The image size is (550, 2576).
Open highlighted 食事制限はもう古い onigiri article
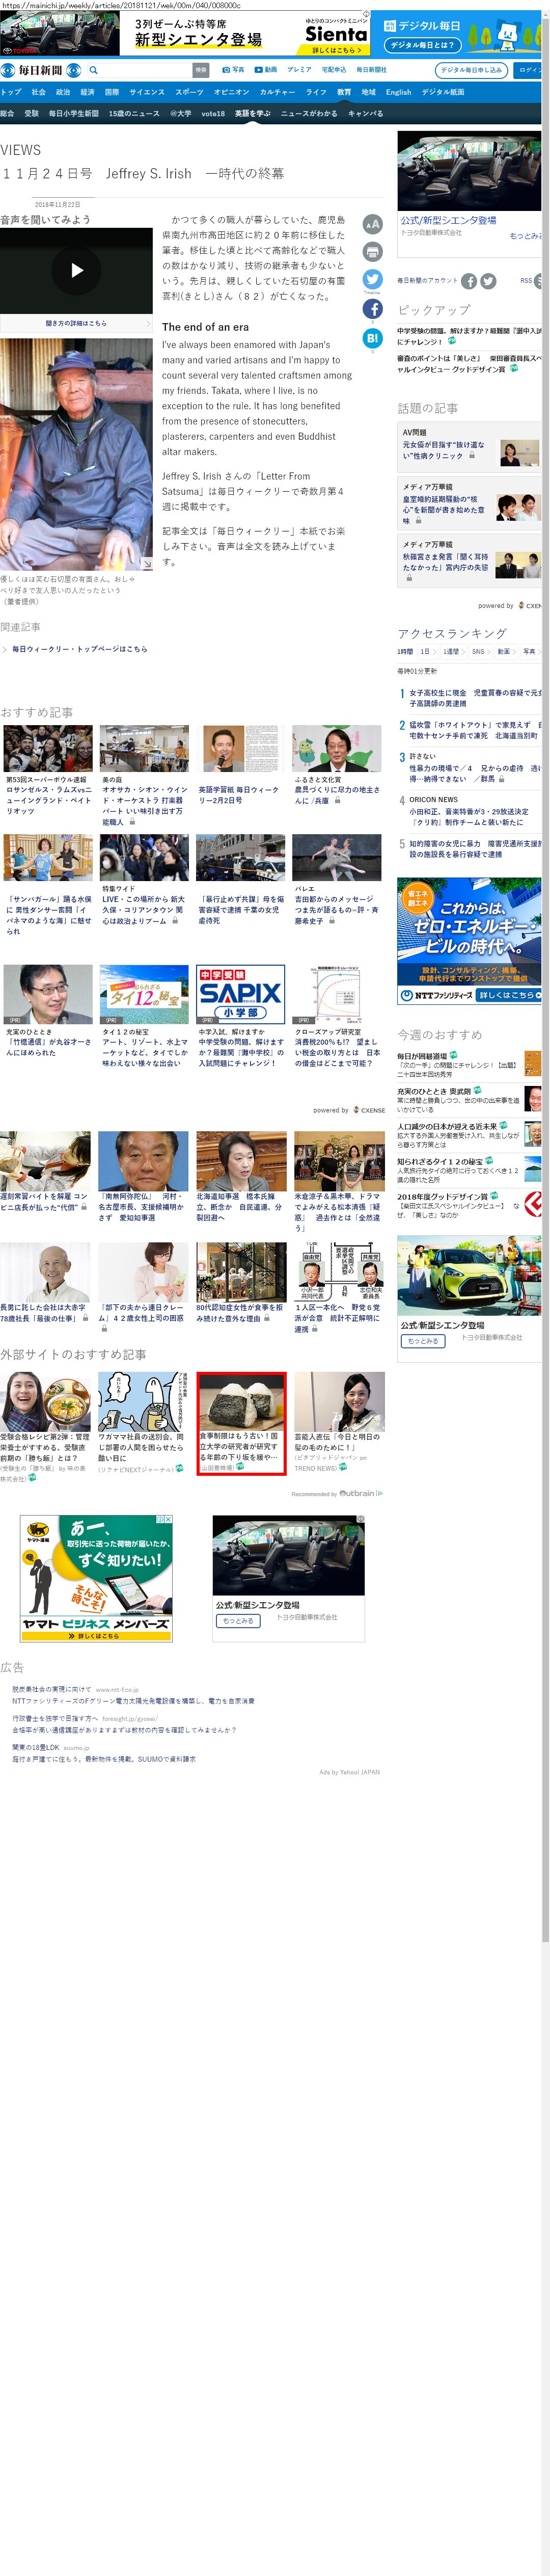(241, 1423)
